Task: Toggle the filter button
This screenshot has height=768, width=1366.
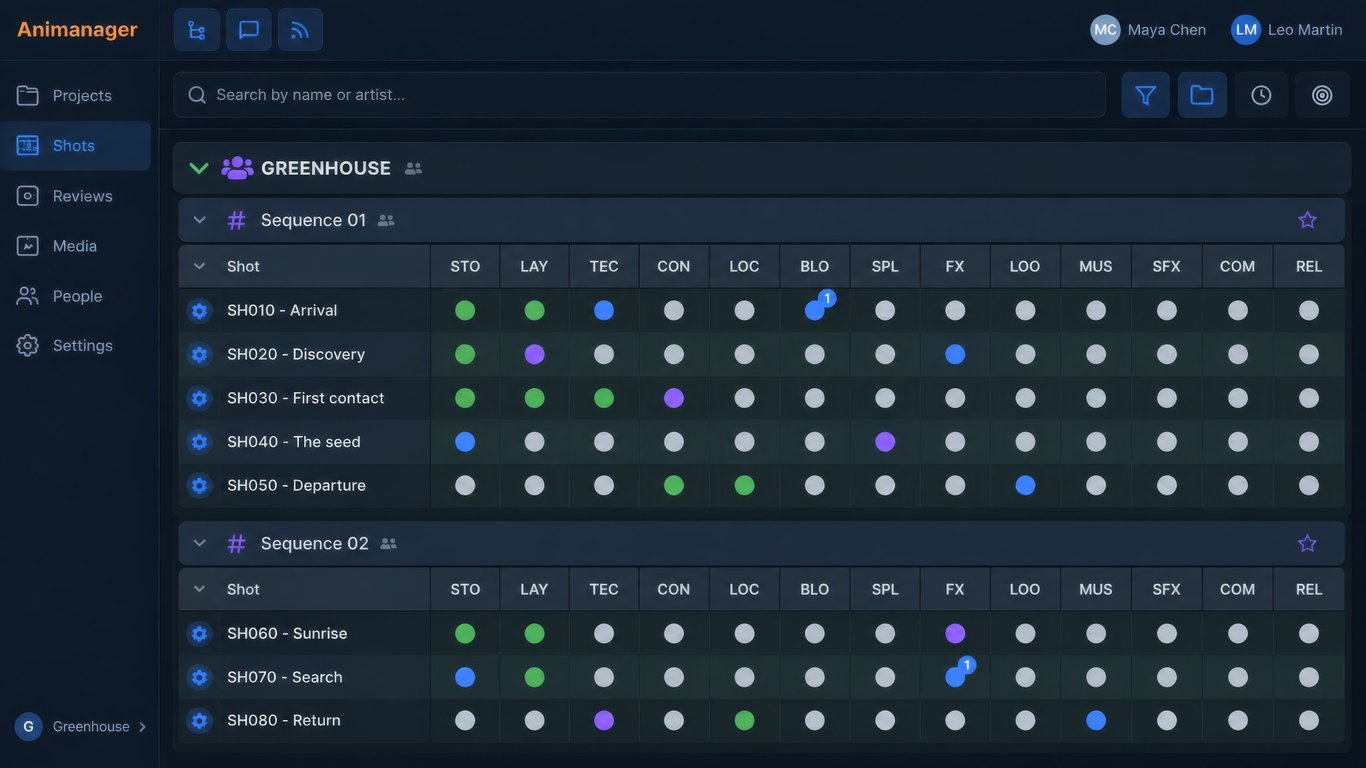Action: (x=1146, y=95)
